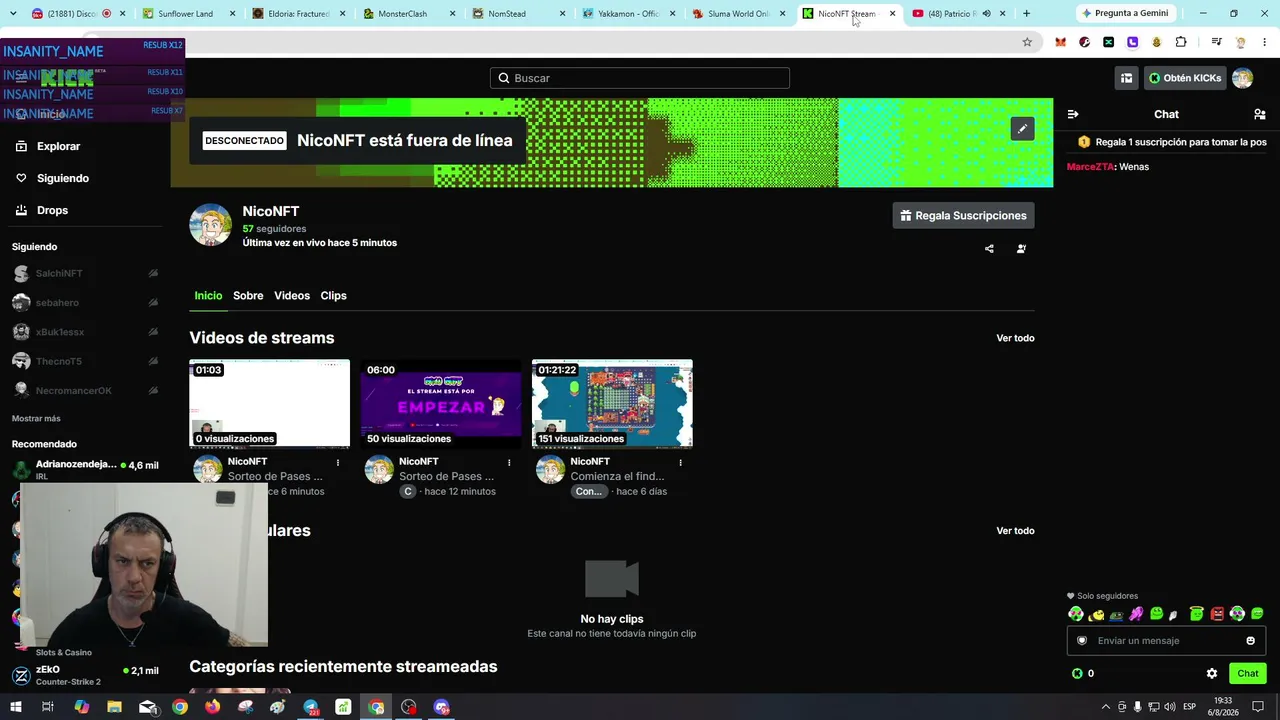1280x720 pixels.
Task: Open the user avatar menu in Kick header
Action: coord(1242,78)
